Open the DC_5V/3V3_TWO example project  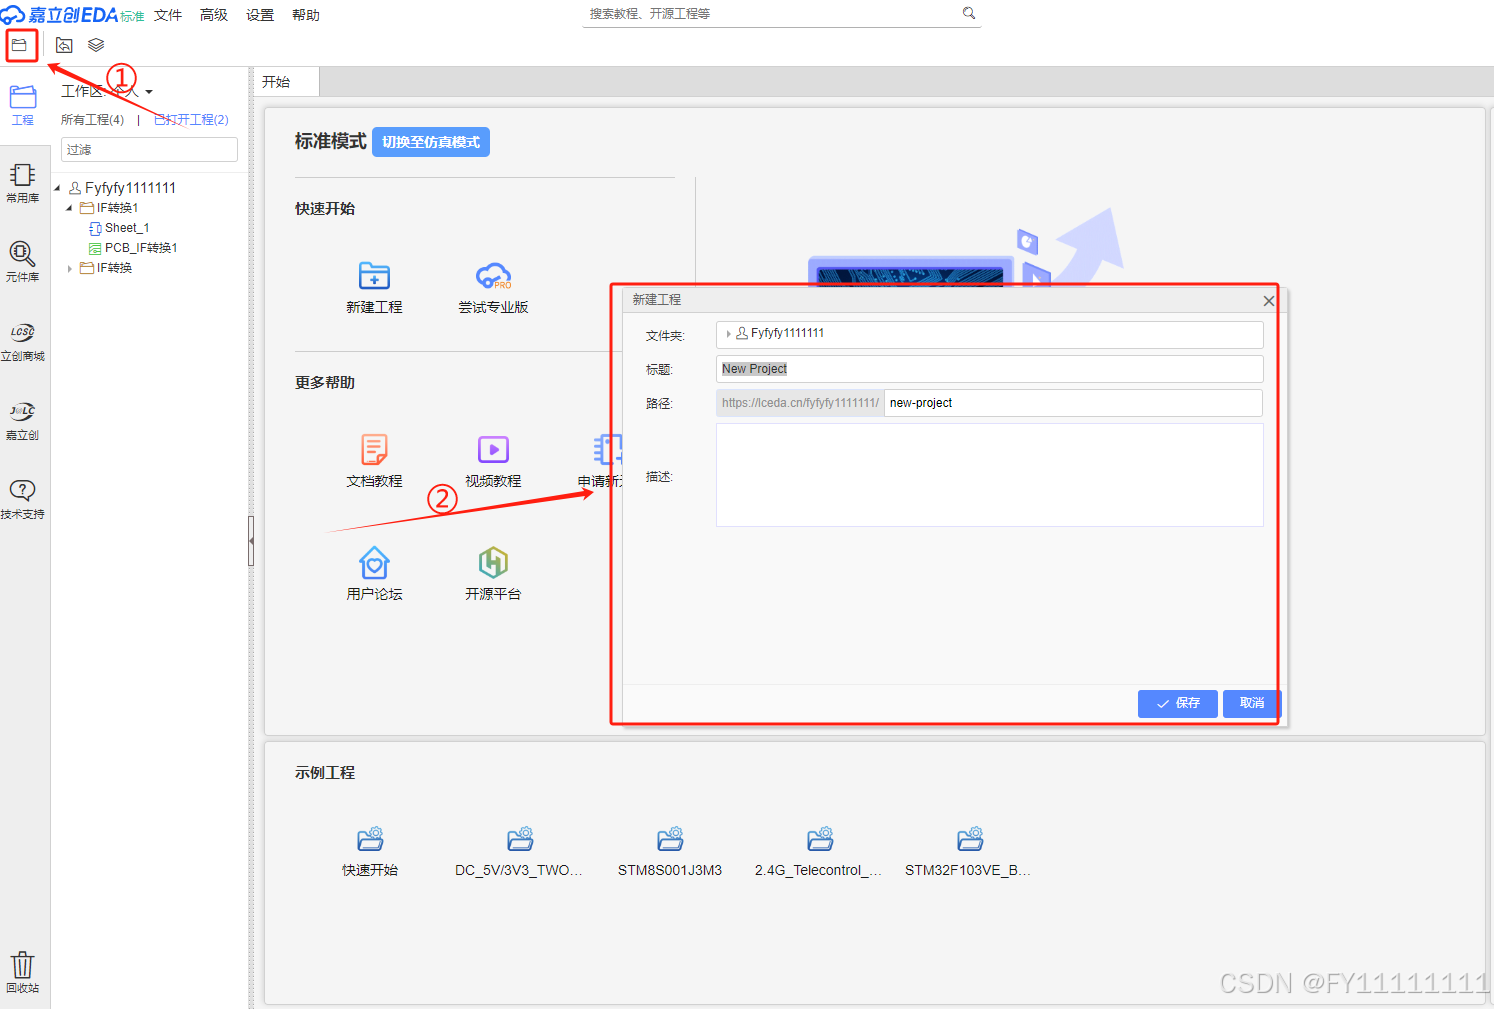[519, 852]
